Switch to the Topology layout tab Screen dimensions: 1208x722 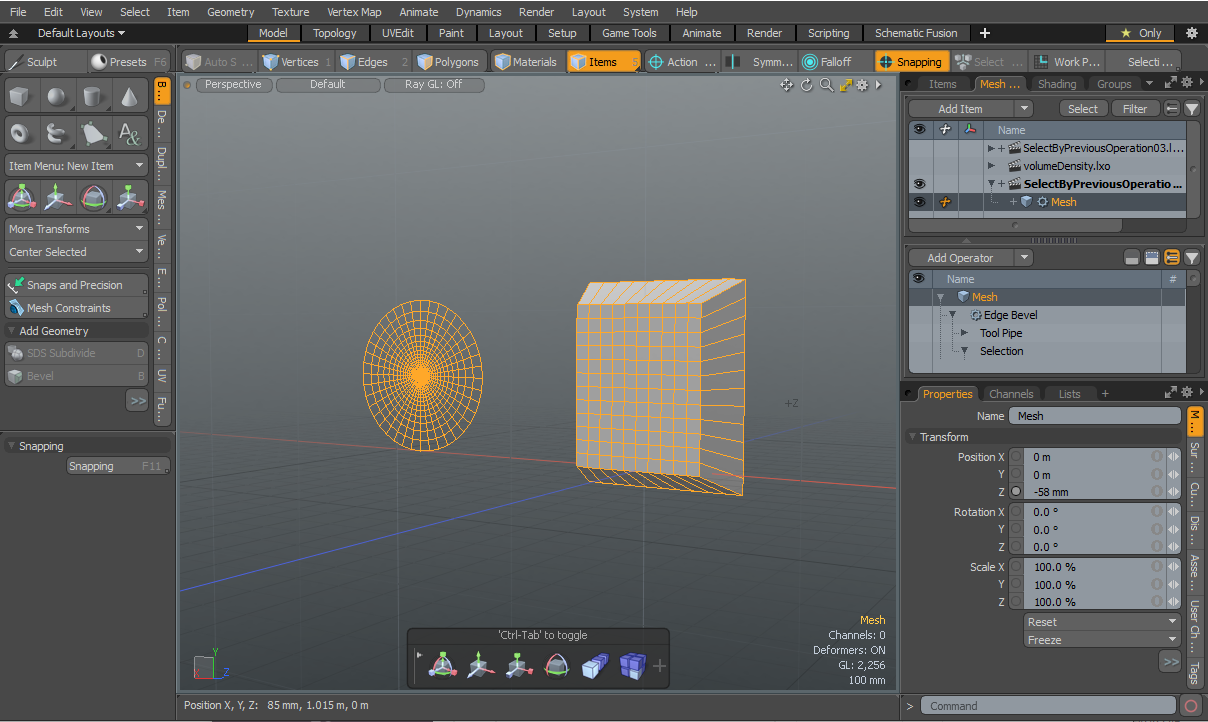pos(334,33)
